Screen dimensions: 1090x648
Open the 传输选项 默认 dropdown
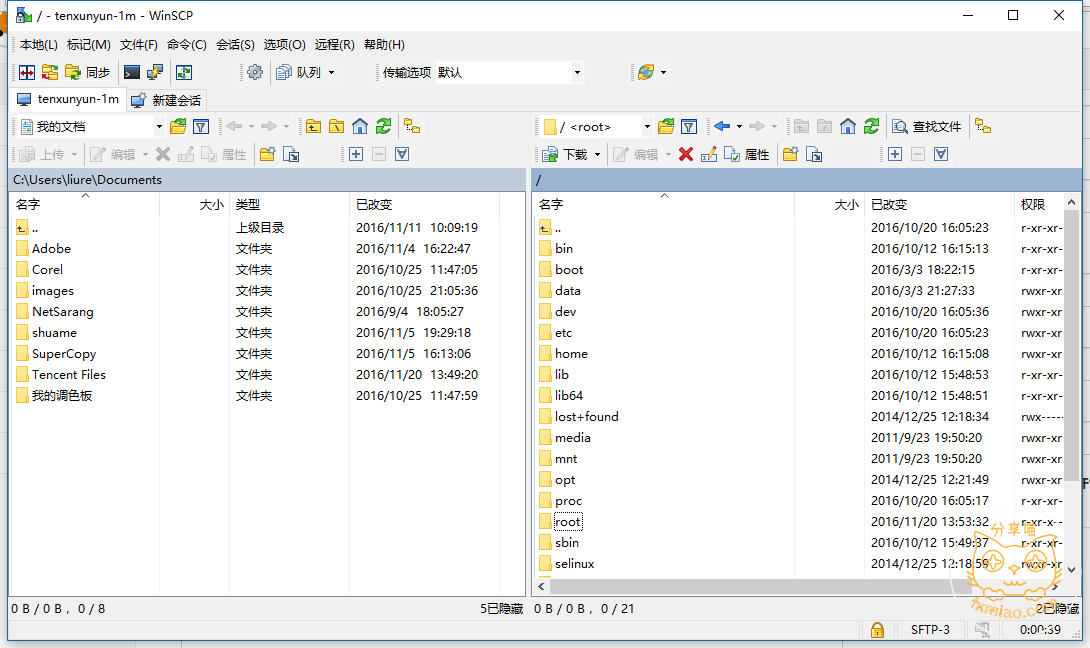pos(577,72)
